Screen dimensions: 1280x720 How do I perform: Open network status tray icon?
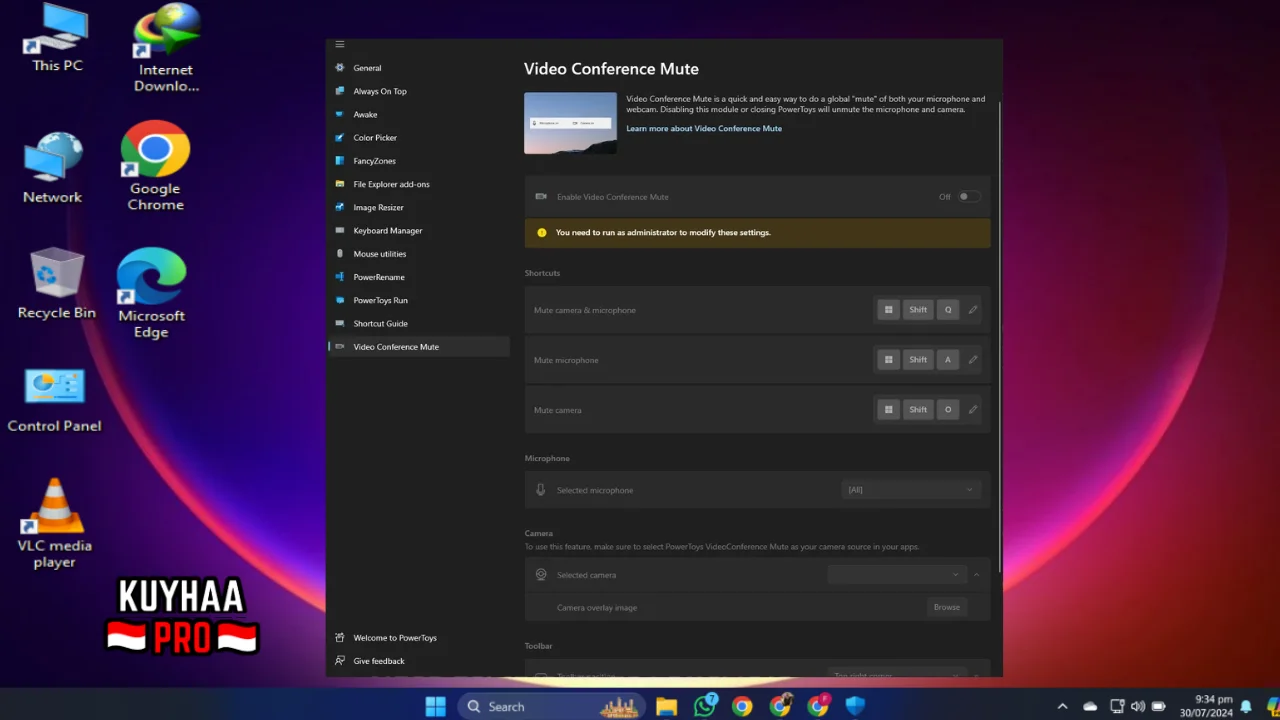tap(1117, 706)
